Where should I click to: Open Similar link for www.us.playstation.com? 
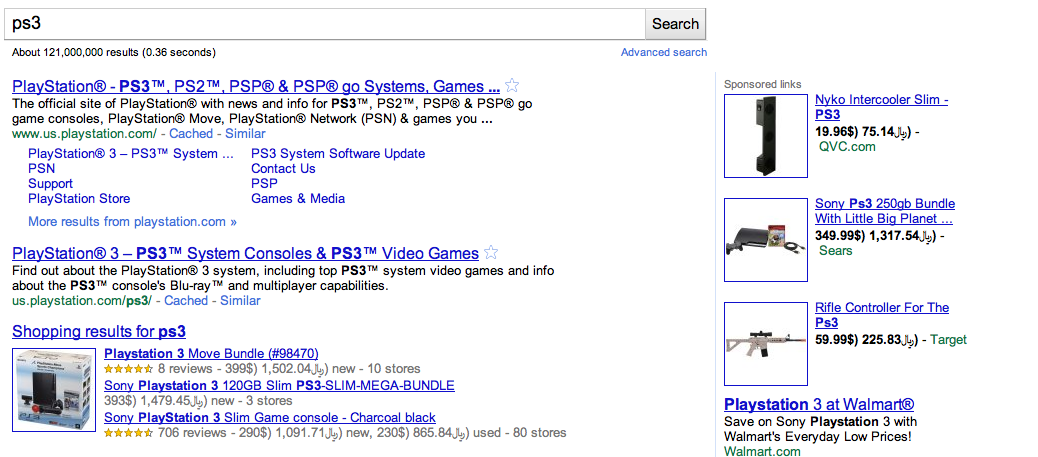click(245, 134)
